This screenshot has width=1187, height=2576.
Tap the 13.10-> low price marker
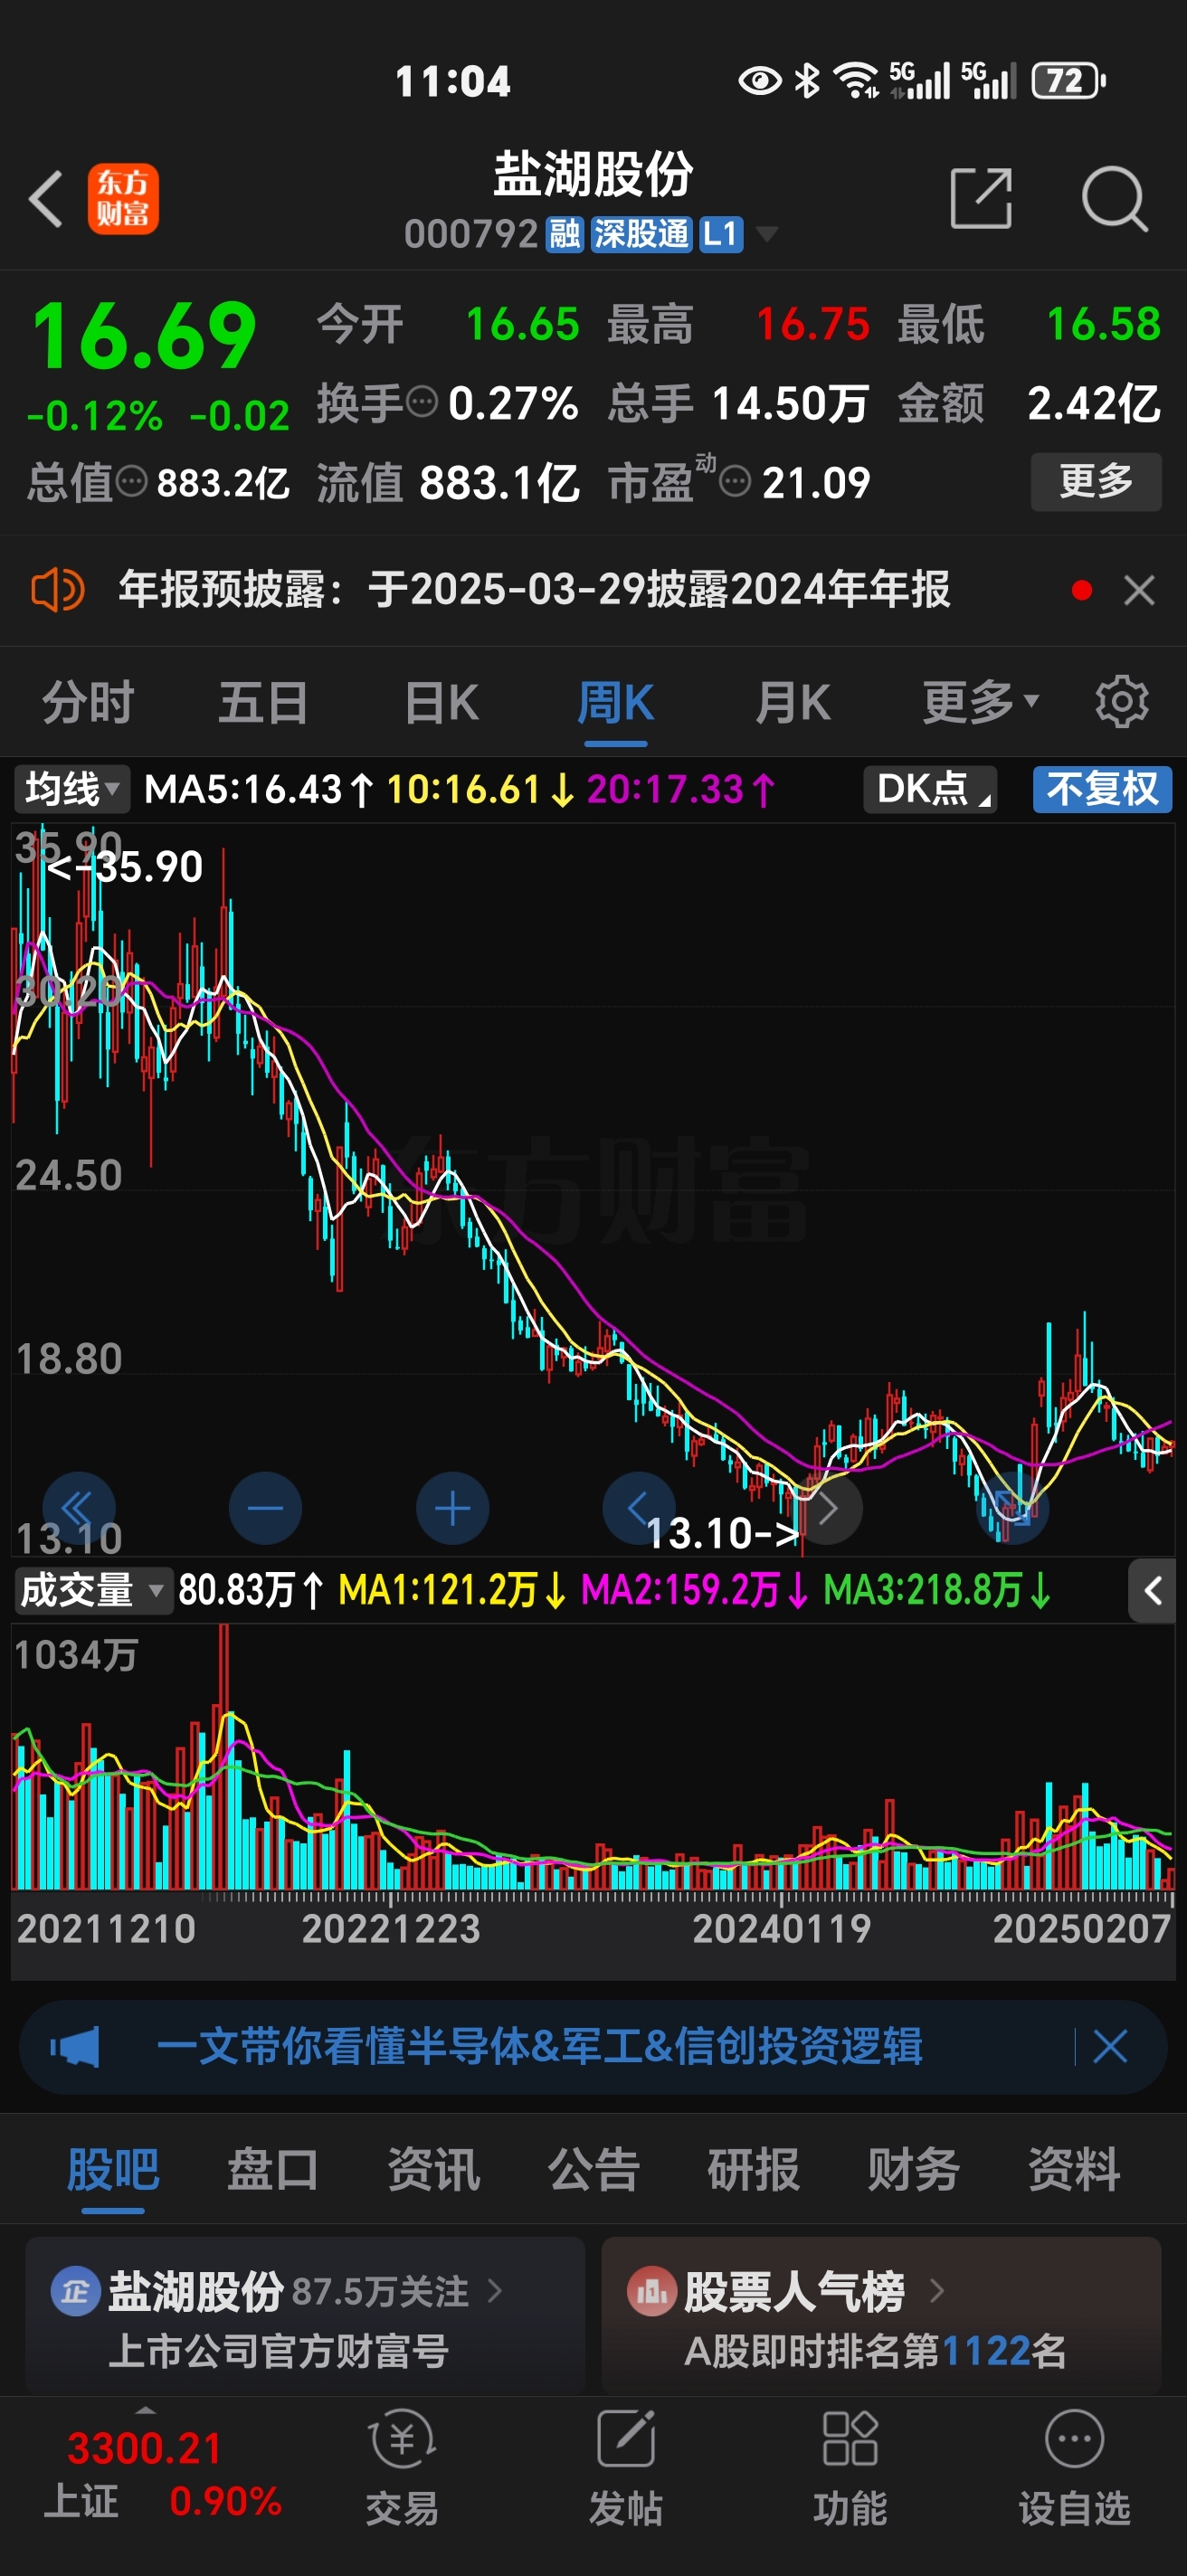point(723,1533)
